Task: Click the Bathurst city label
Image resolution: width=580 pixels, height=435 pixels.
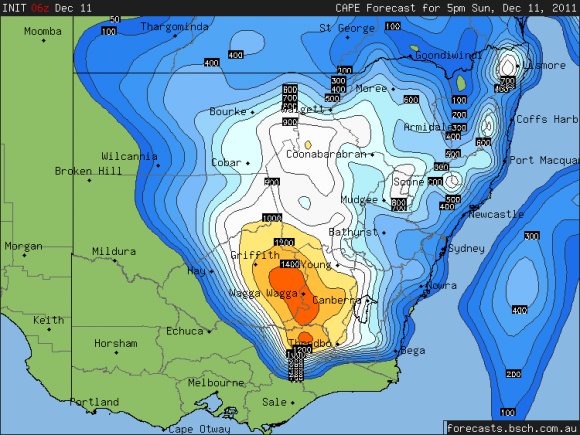Action: coord(353,232)
